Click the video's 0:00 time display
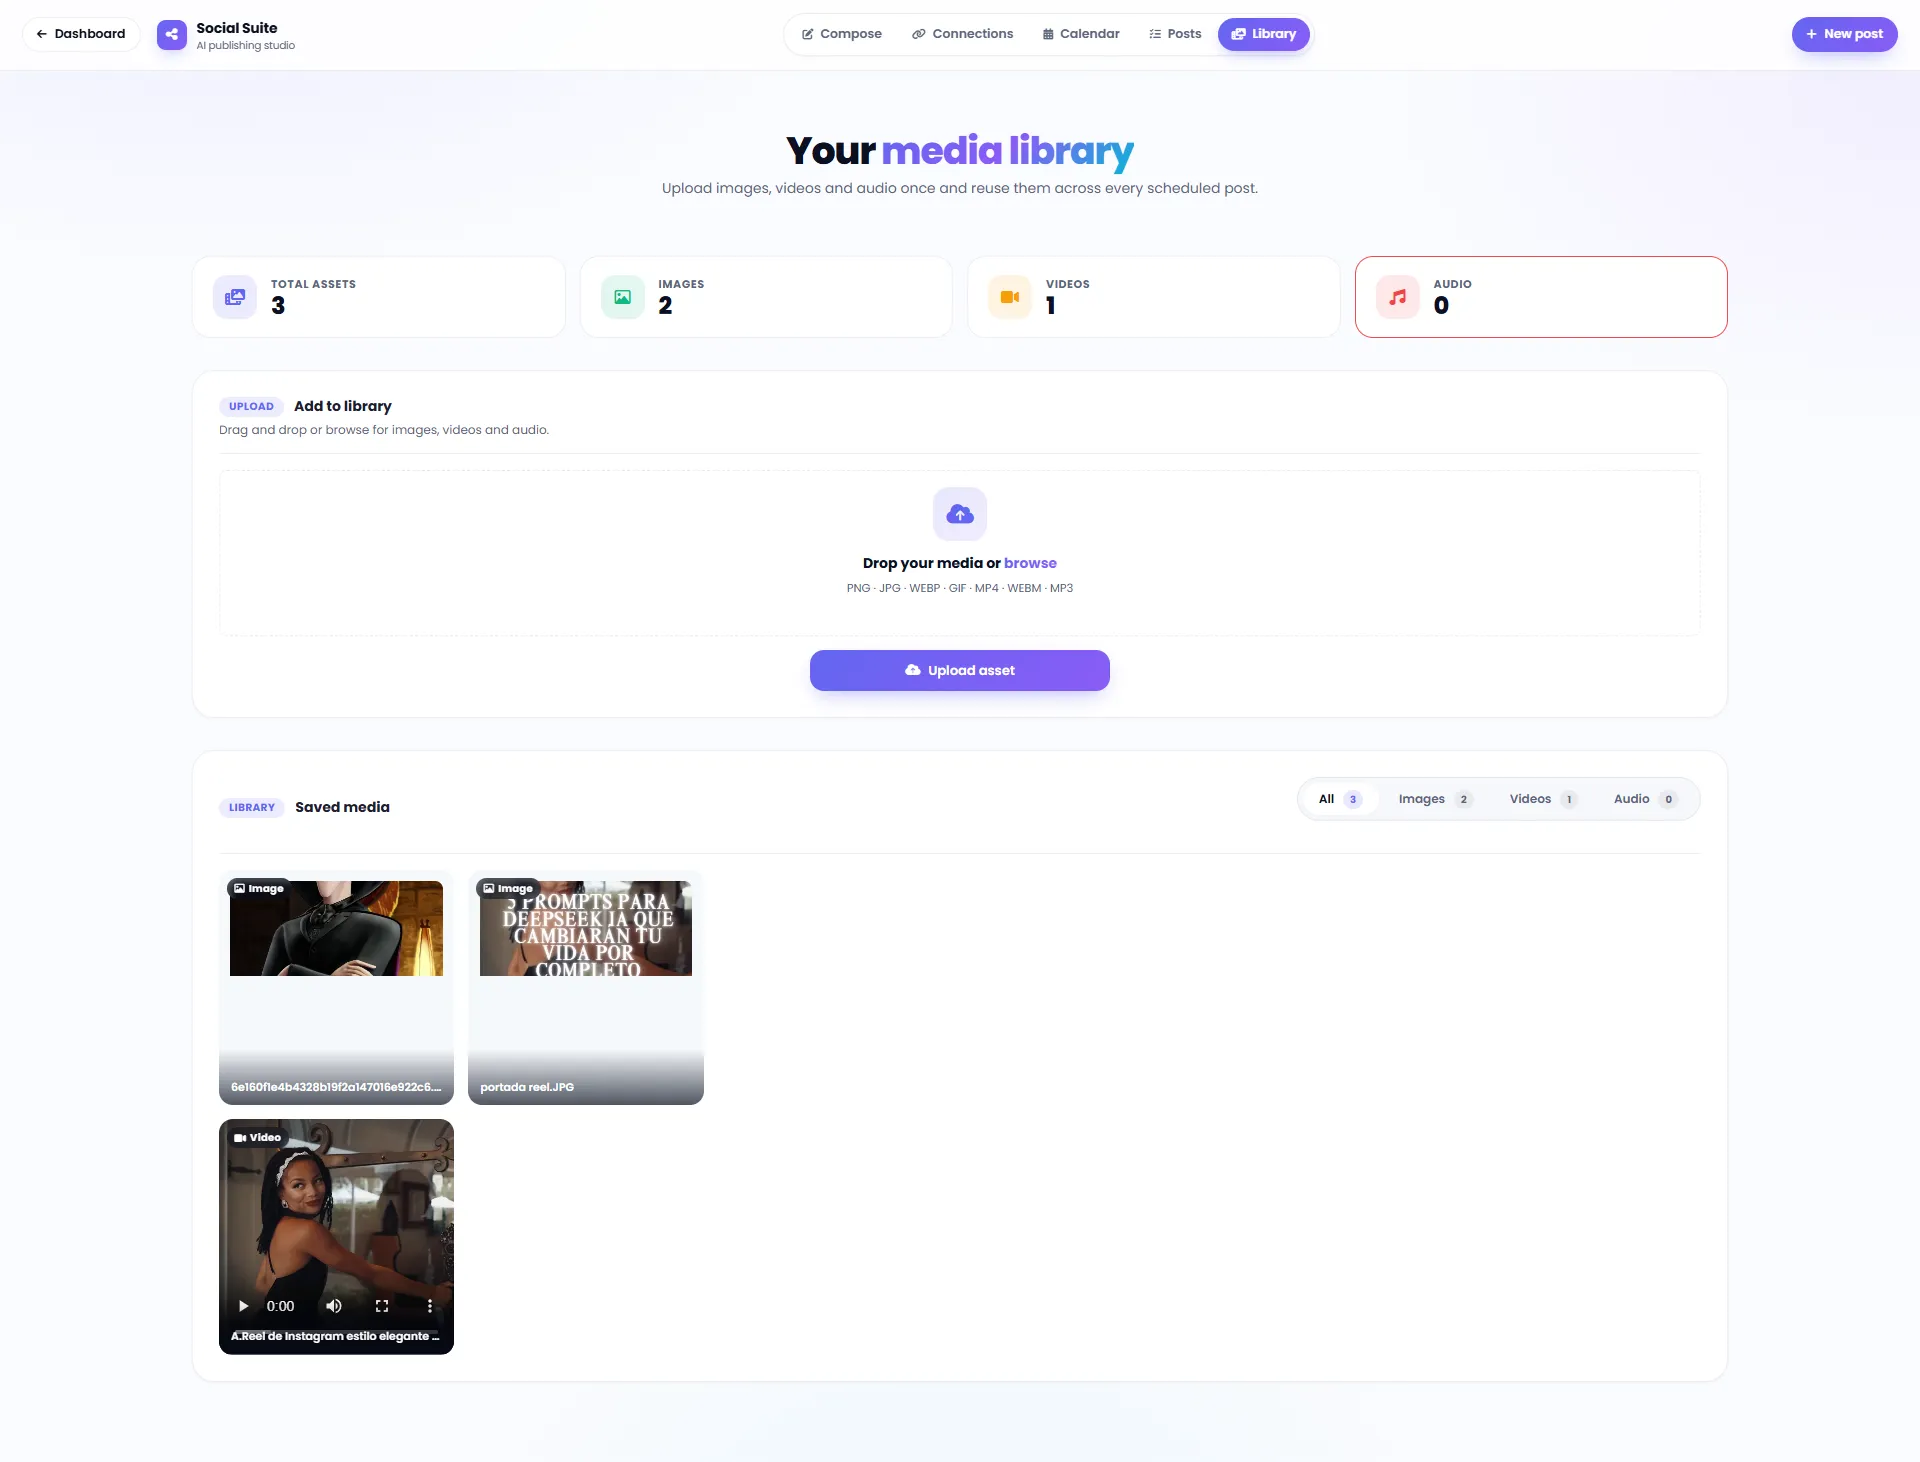1920x1462 pixels. [x=280, y=1306]
